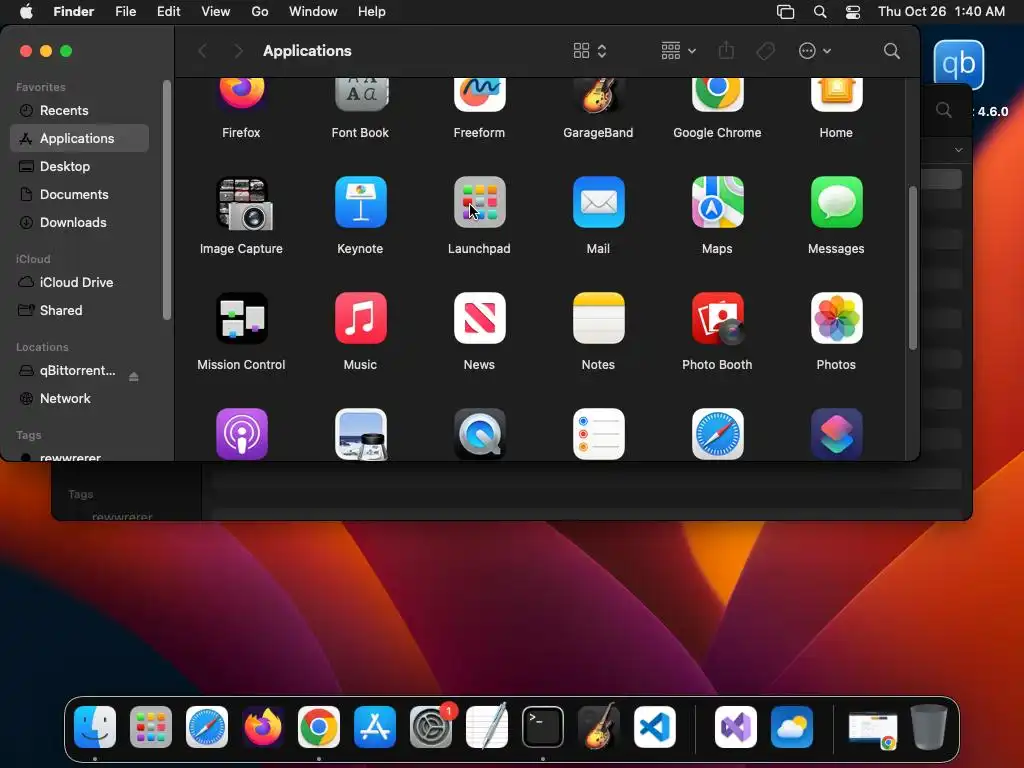Open GarageBand in the Applications folder
Image resolution: width=1024 pixels, height=768 pixels.
(x=598, y=94)
